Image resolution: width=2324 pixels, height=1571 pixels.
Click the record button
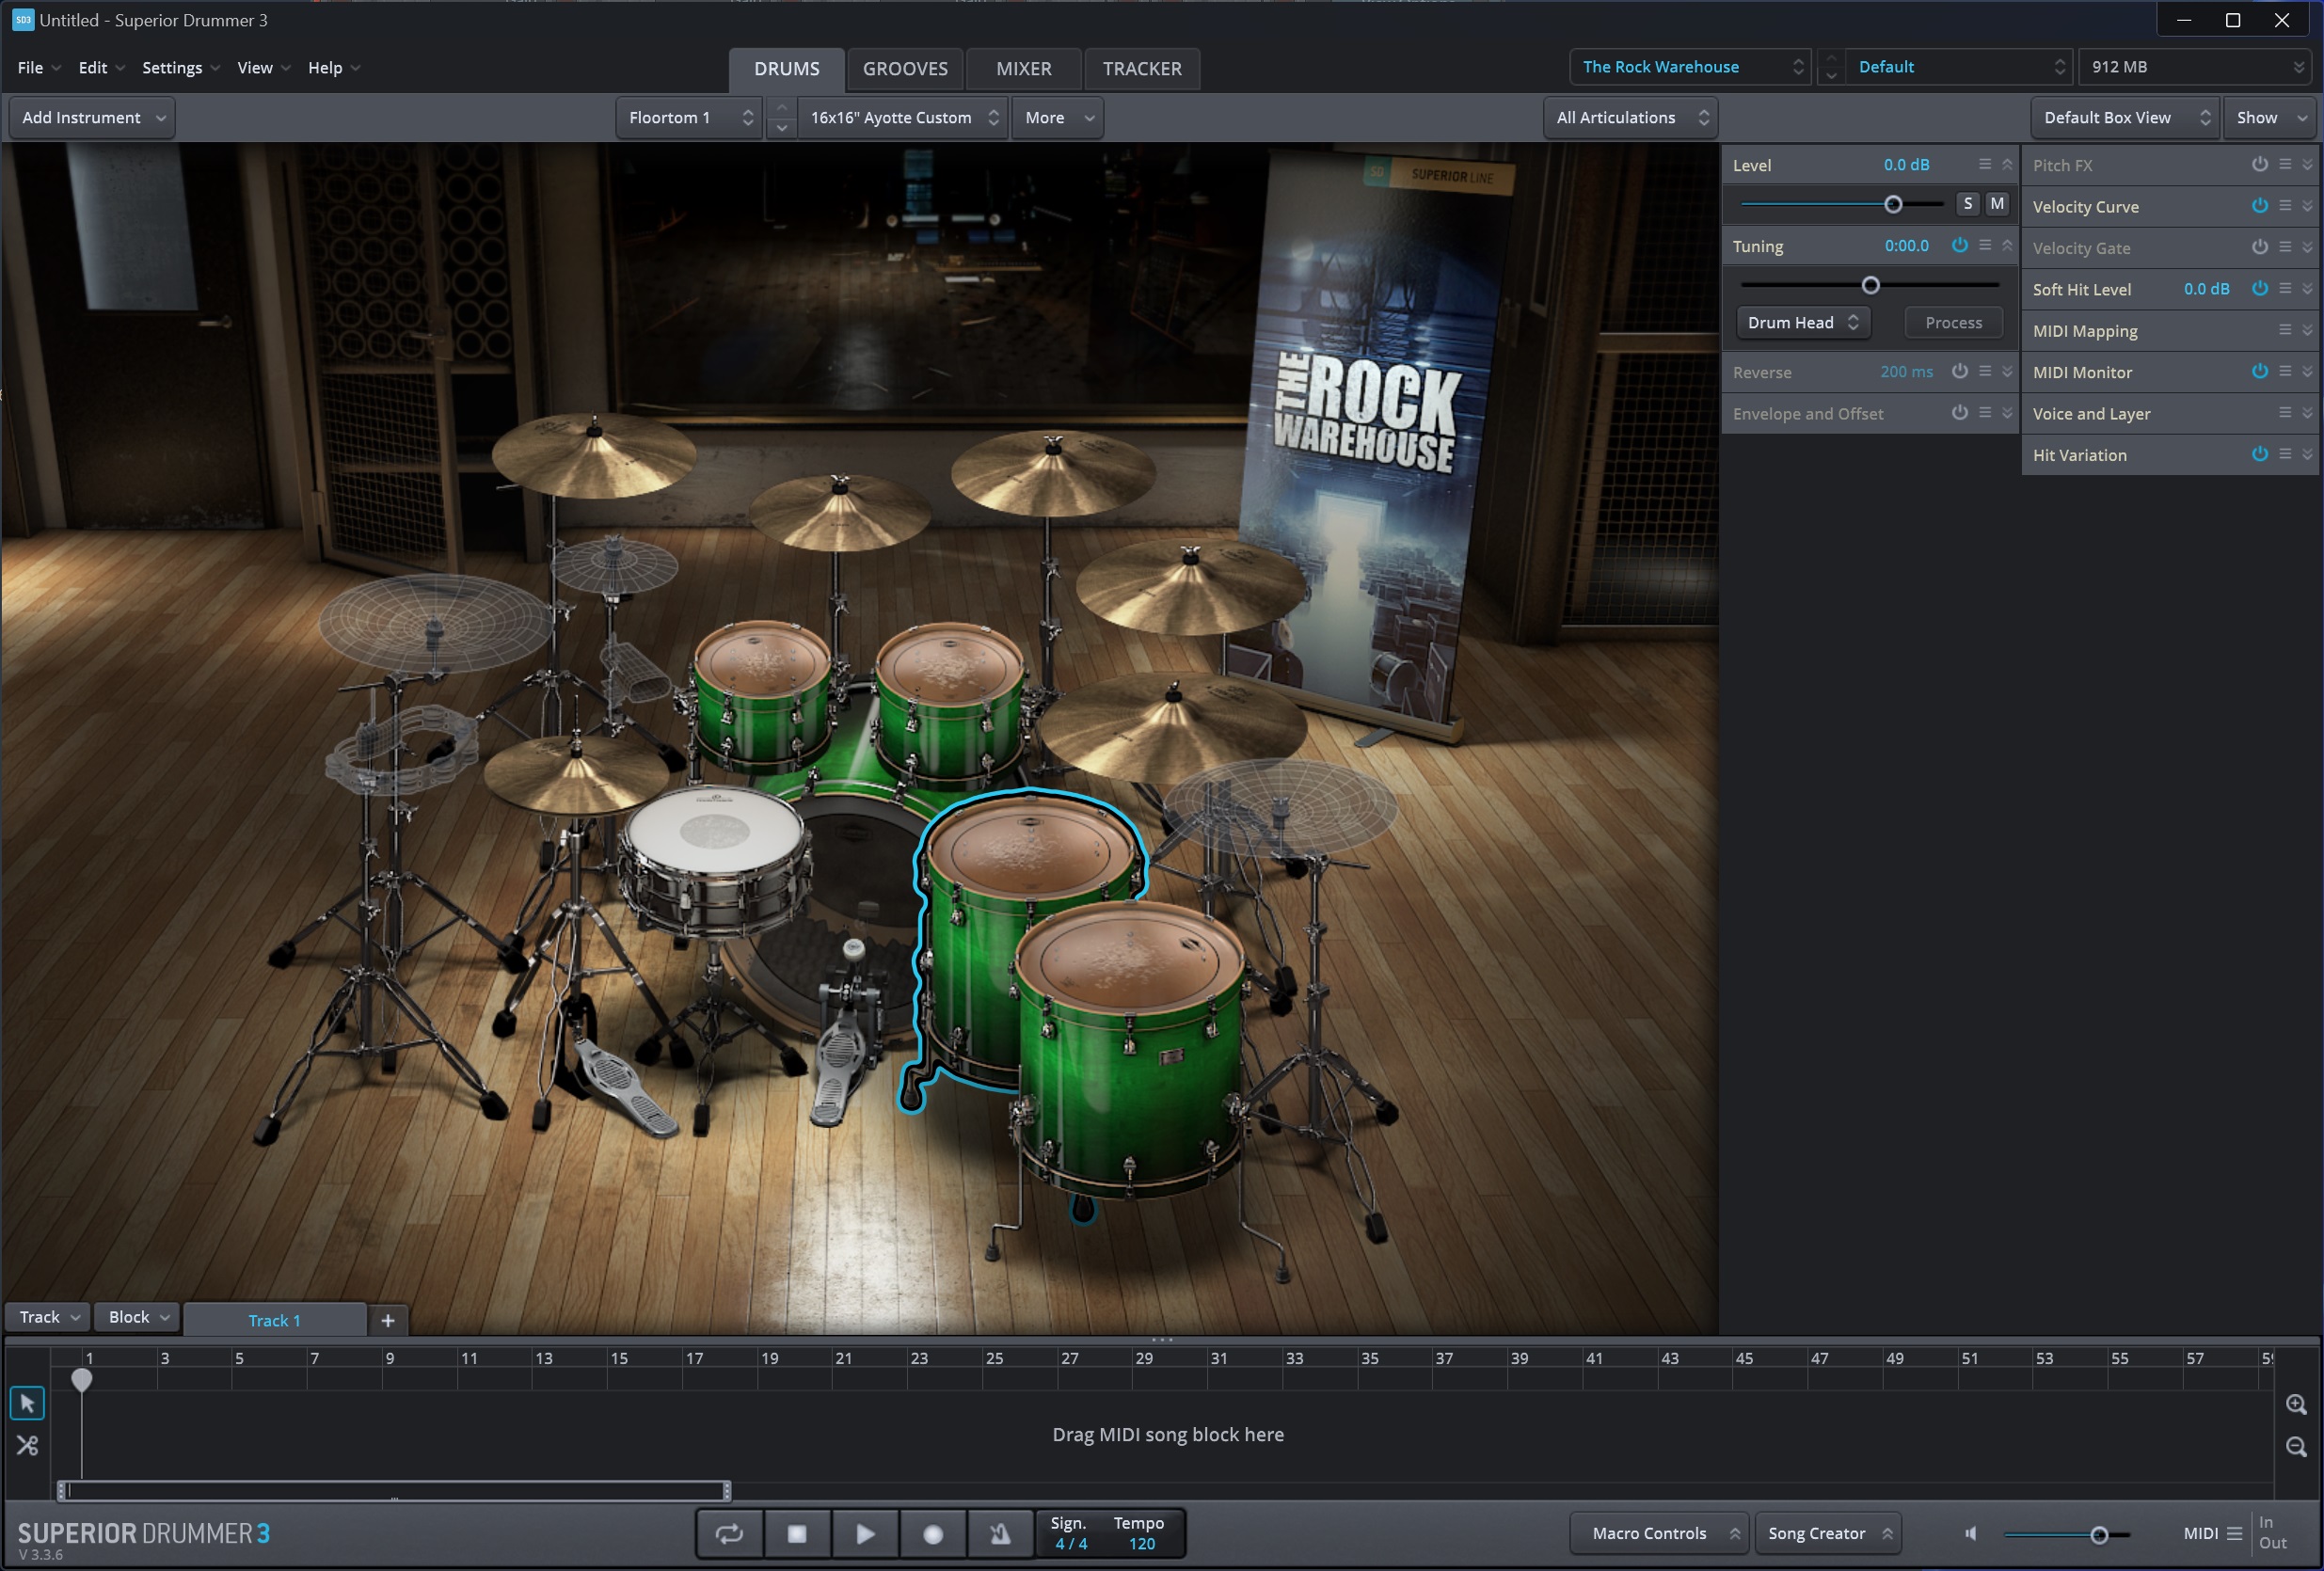click(x=933, y=1533)
